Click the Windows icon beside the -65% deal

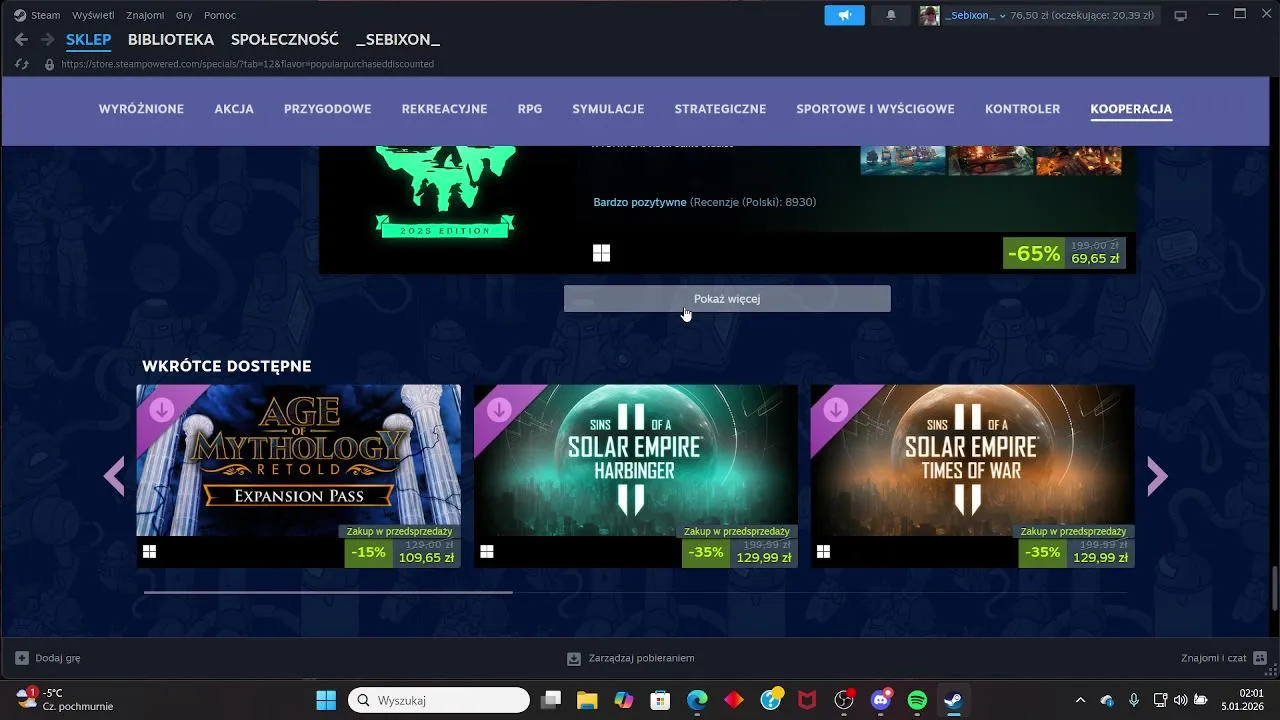601,253
